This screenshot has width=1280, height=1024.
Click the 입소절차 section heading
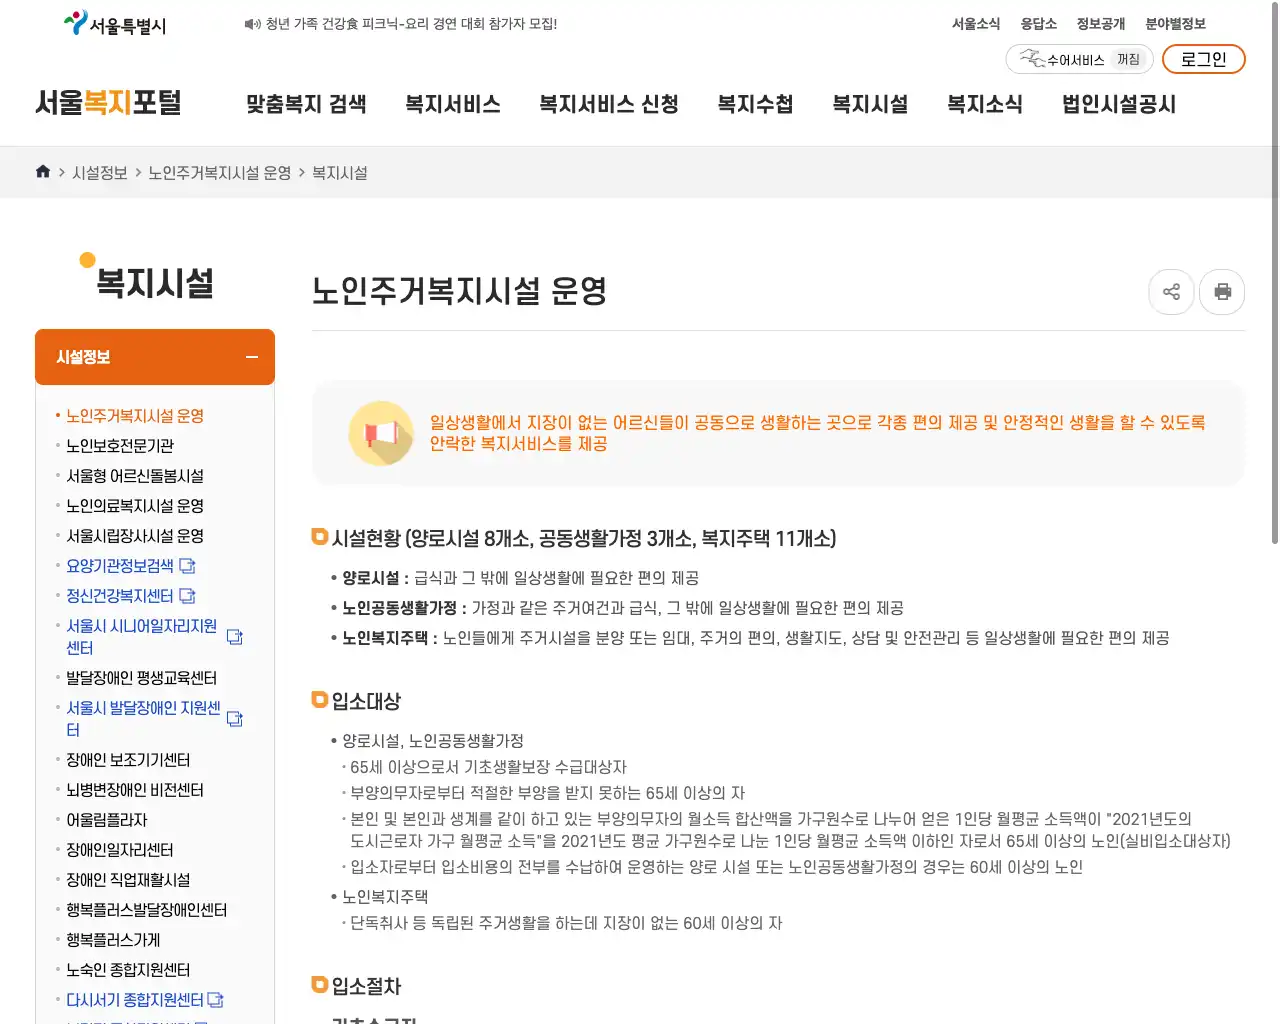click(366, 986)
